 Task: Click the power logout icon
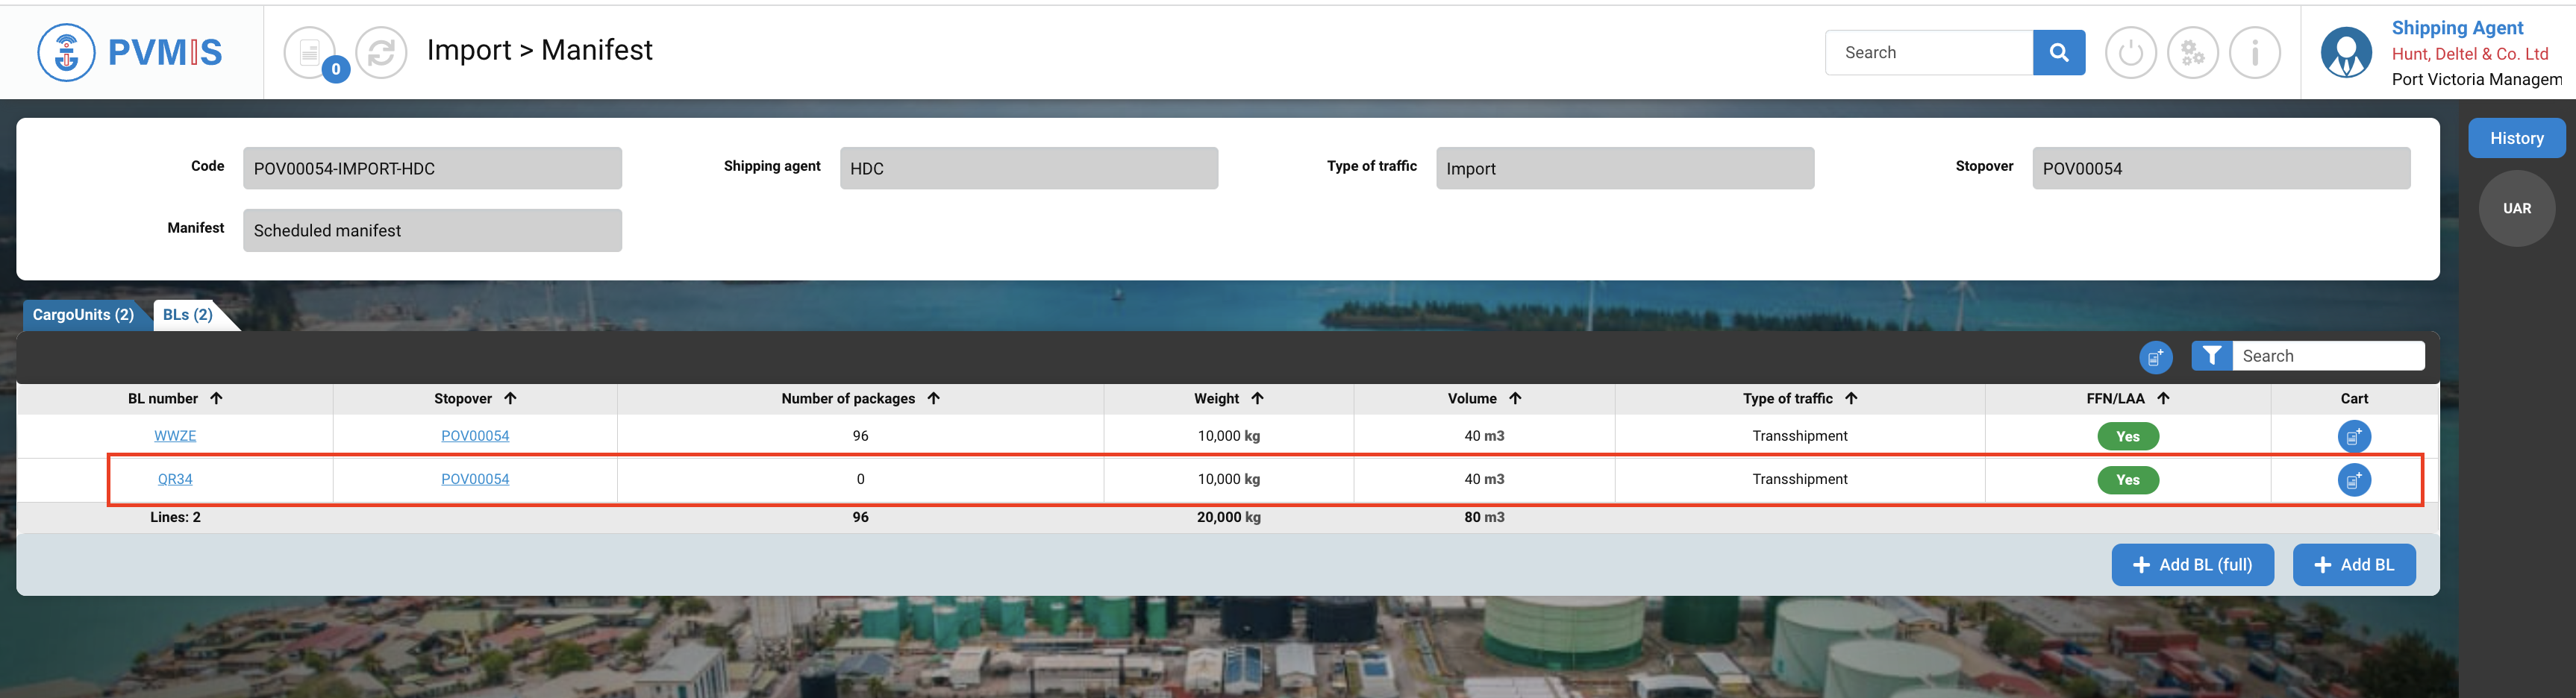[2130, 52]
